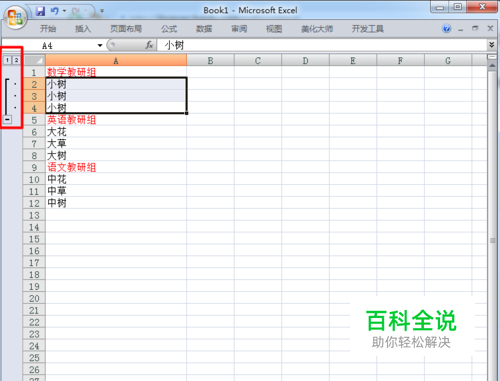Click cell containing 数学教研组
The image size is (500, 381).
(x=116, y=72)
